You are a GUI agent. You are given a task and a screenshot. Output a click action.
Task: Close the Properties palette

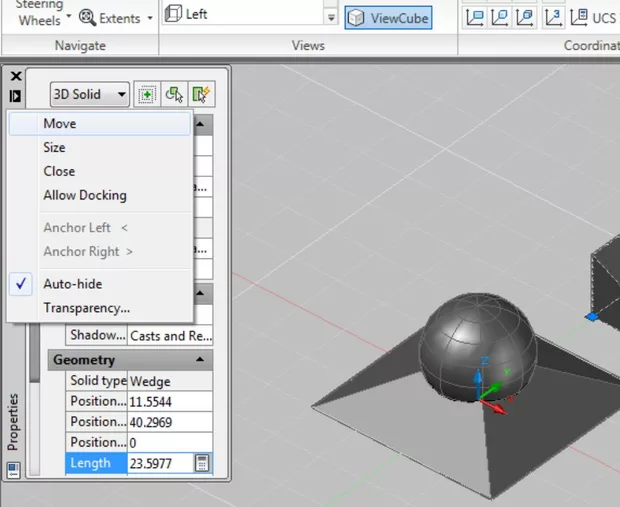15,76
